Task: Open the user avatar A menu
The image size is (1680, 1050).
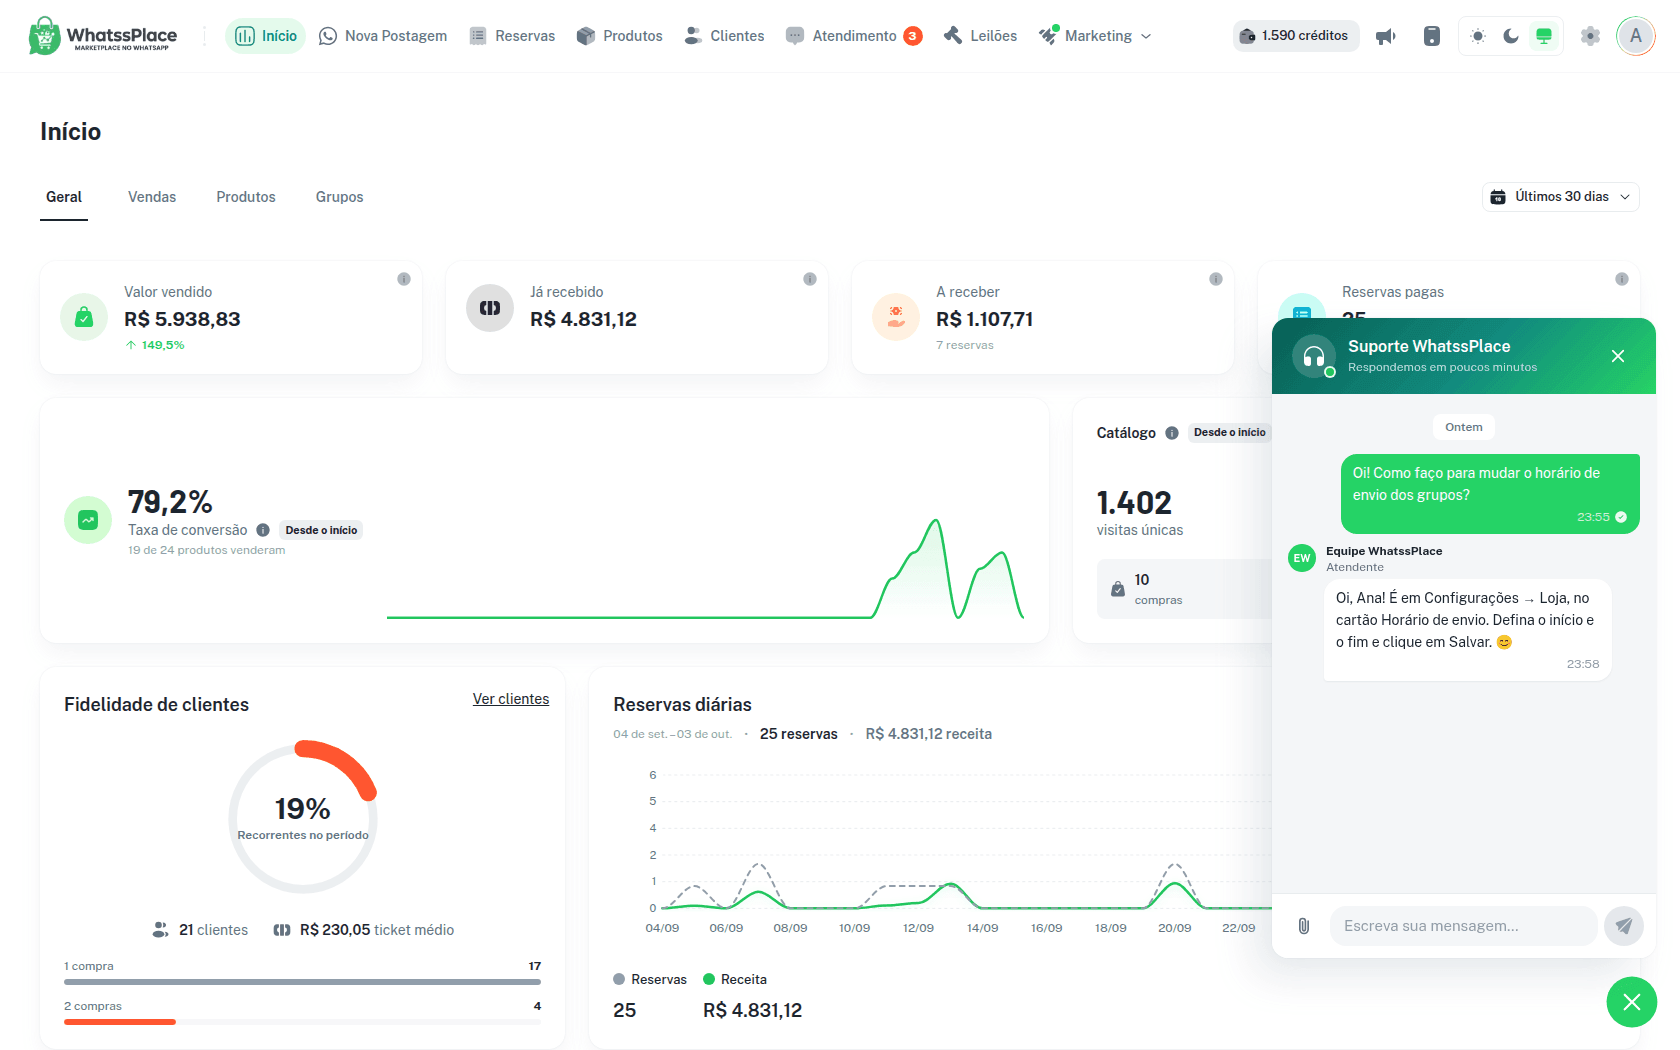Action: pos(1636,36)
